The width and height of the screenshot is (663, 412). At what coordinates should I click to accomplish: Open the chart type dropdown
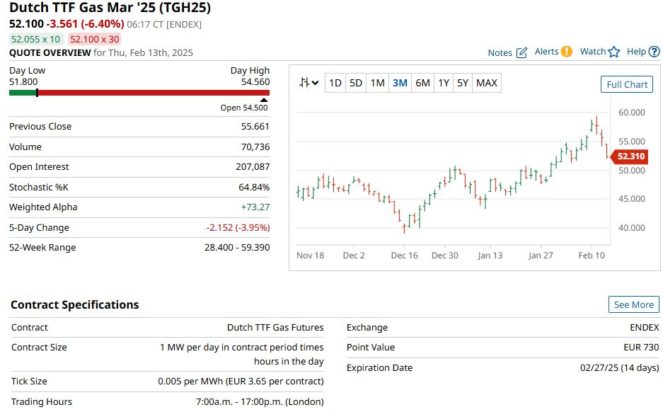309,83
